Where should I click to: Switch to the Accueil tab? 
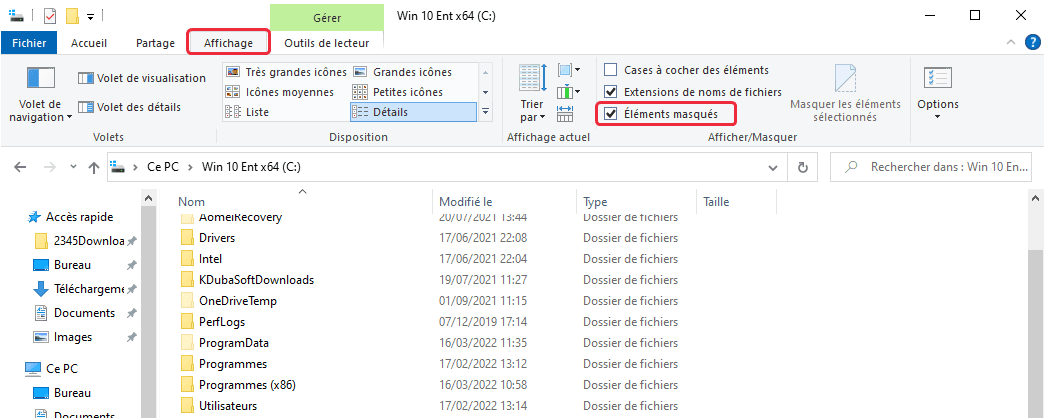[89, 43]
